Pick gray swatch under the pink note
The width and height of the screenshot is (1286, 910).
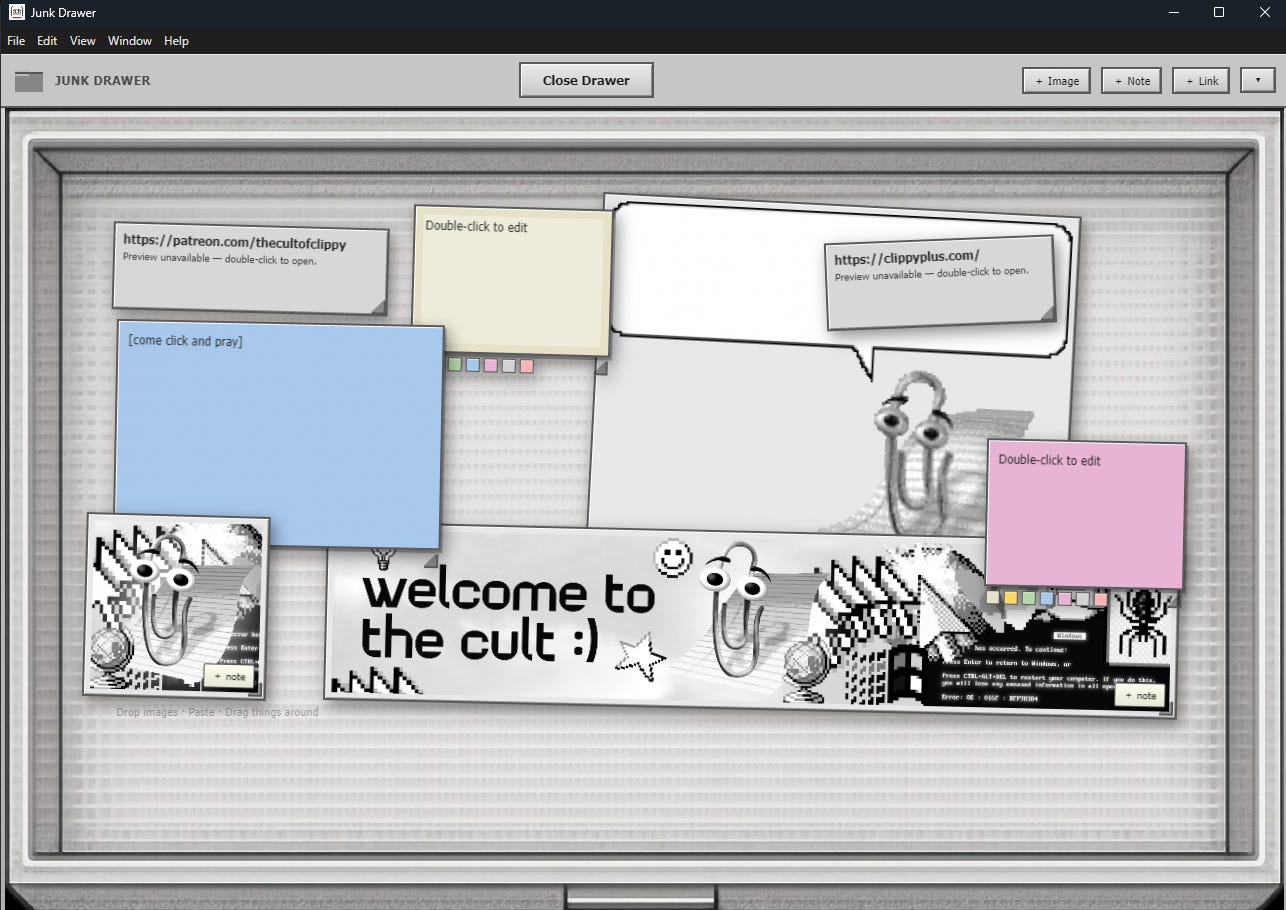[1083, 598]
